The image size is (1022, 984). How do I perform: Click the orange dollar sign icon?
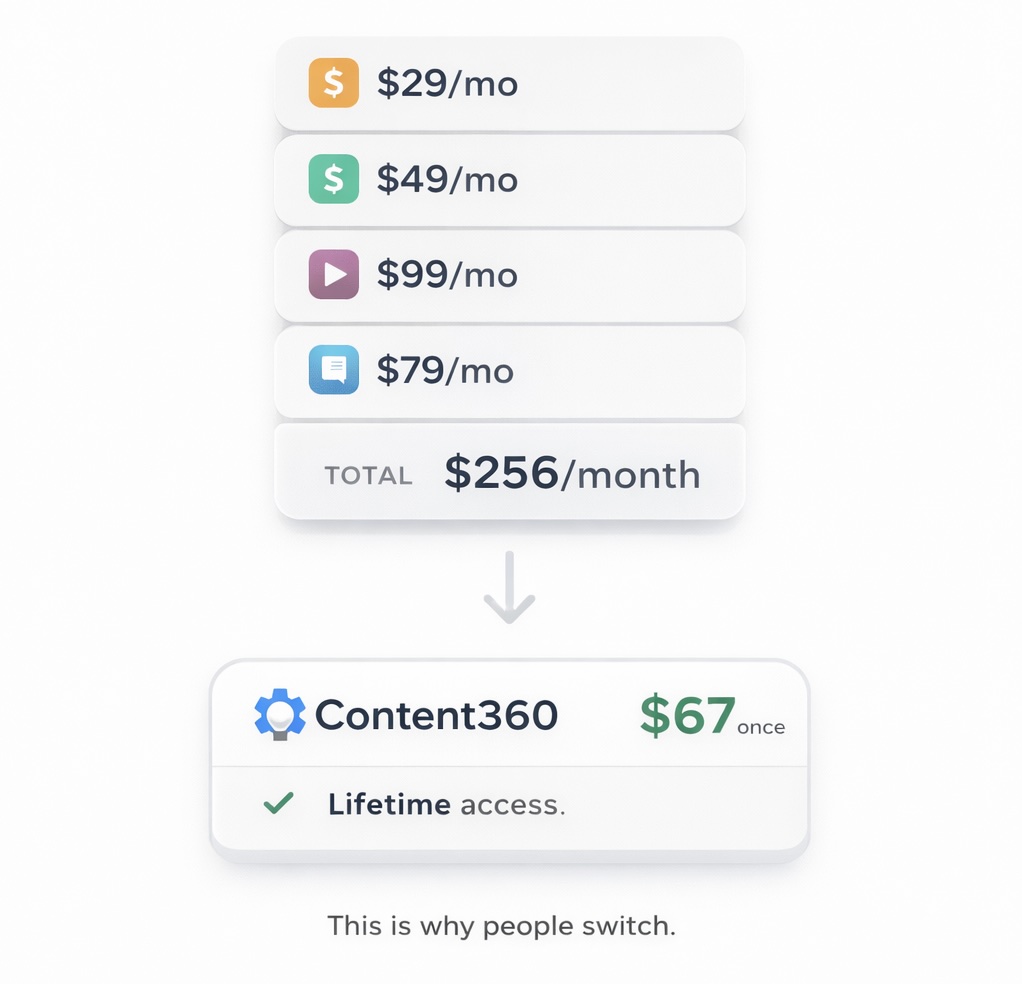(x=334, y=83)
